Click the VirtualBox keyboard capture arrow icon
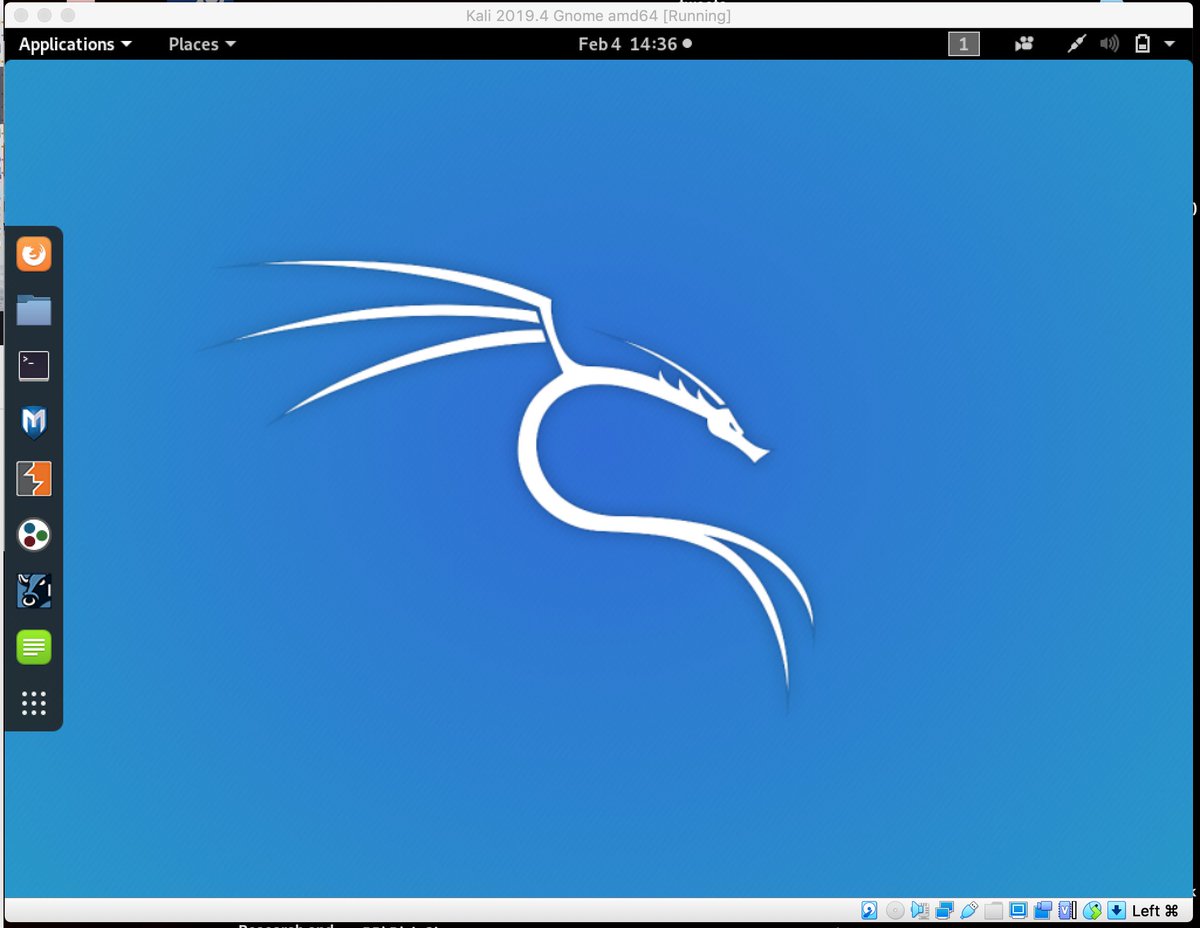 [1116, 910]
